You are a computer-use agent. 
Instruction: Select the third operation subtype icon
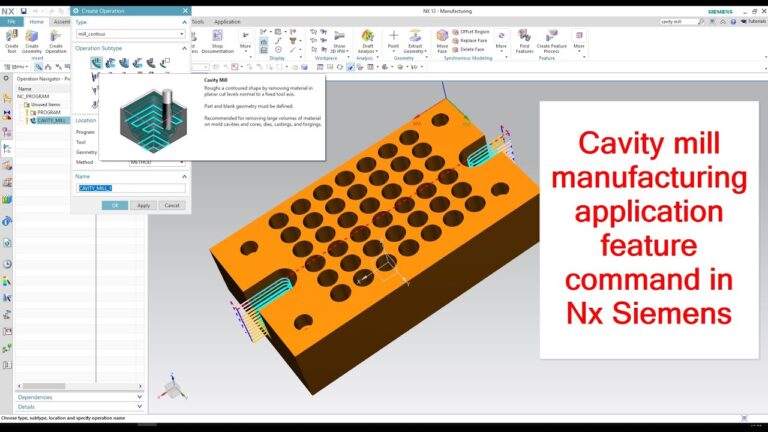[x=124, y=63]
